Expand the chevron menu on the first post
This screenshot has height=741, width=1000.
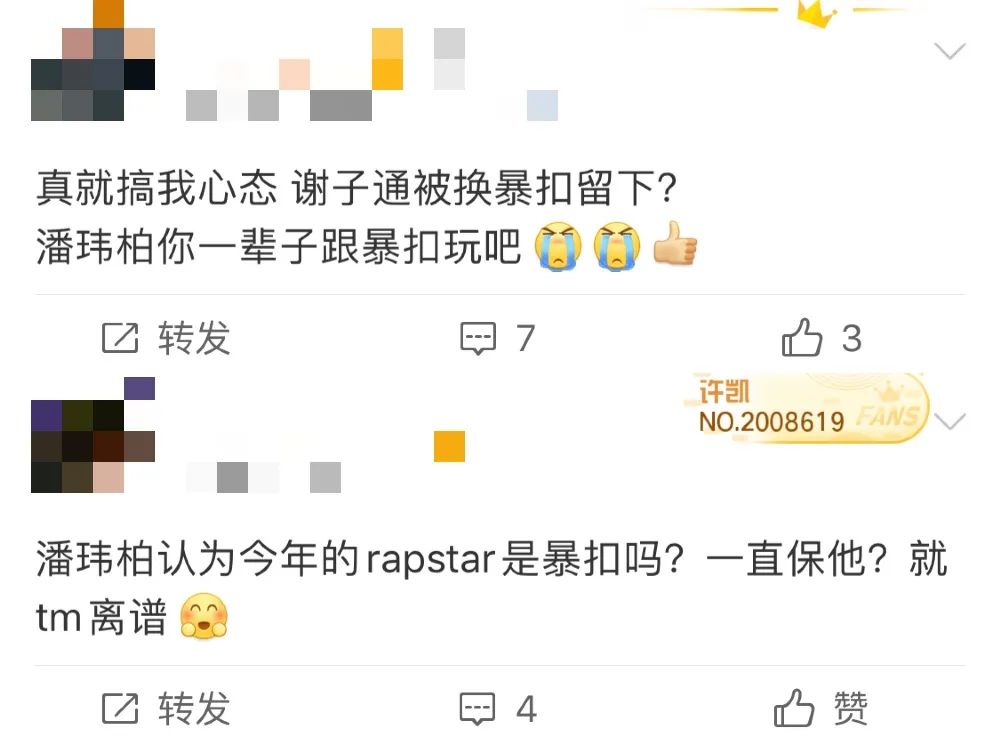pyautogui.click(x=950, y=51)
